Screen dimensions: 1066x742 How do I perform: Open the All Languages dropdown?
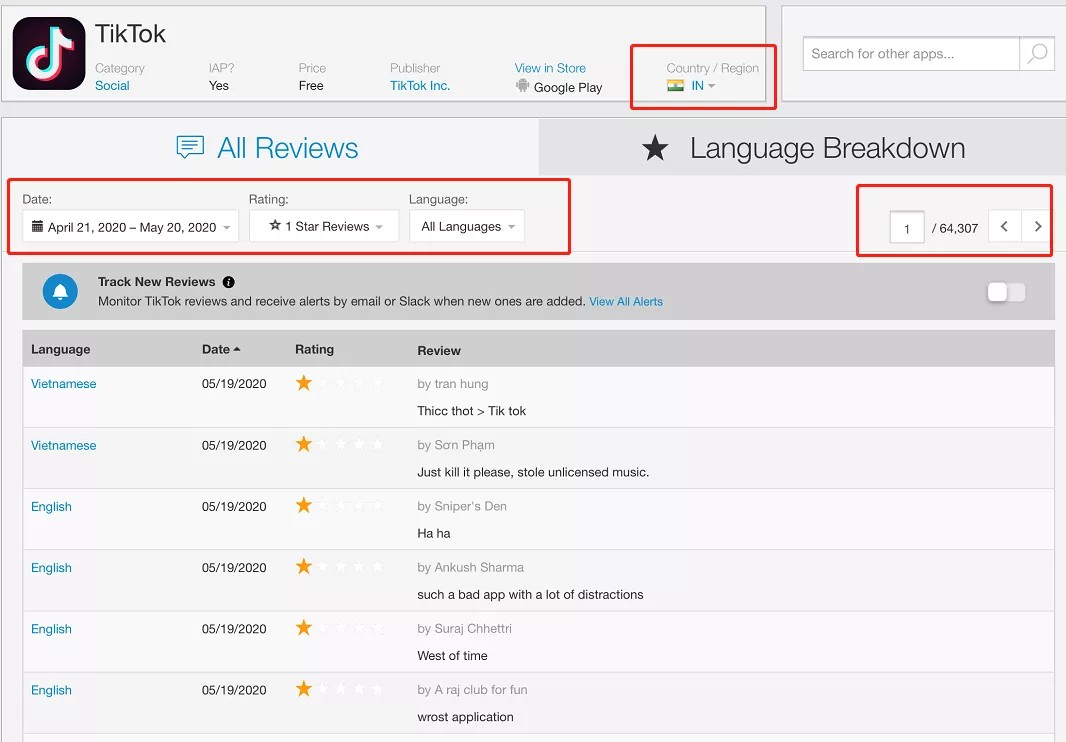click(x=467, y=226)
